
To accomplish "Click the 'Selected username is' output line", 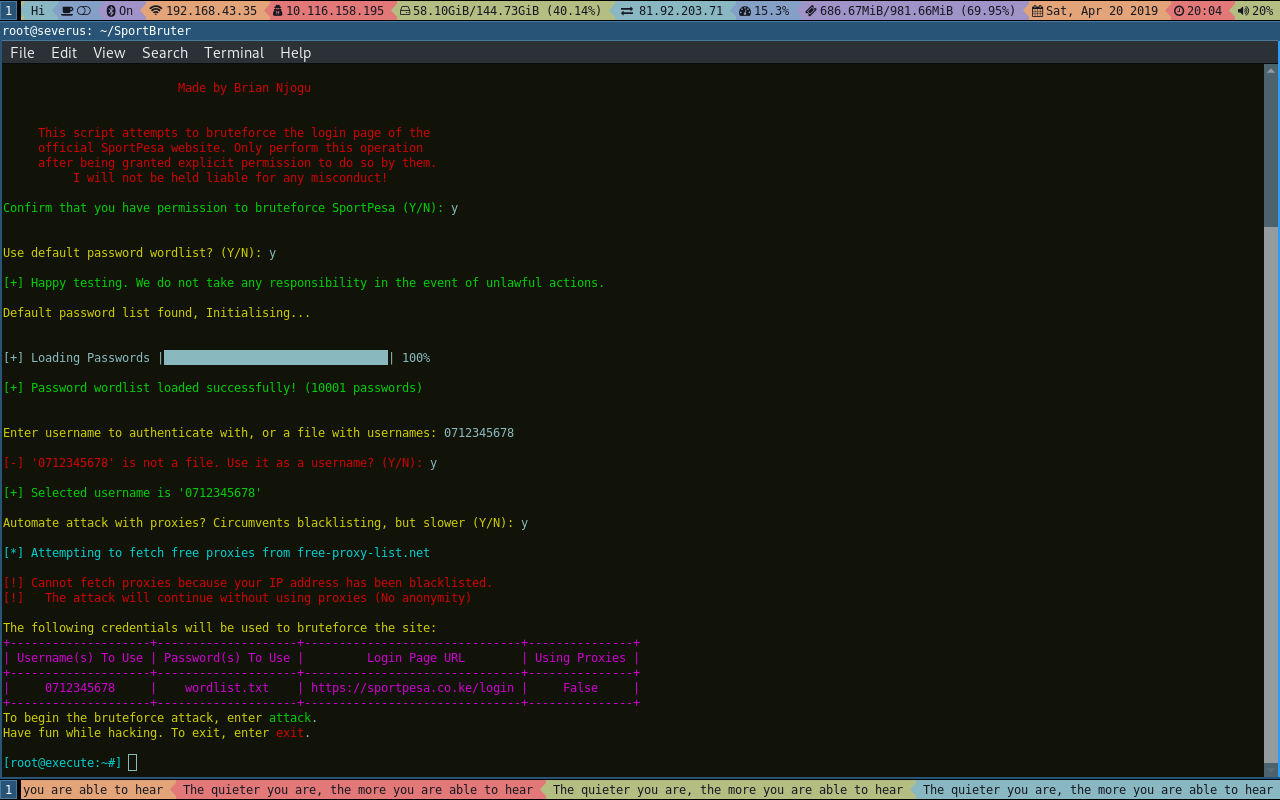I will [132, 493].
